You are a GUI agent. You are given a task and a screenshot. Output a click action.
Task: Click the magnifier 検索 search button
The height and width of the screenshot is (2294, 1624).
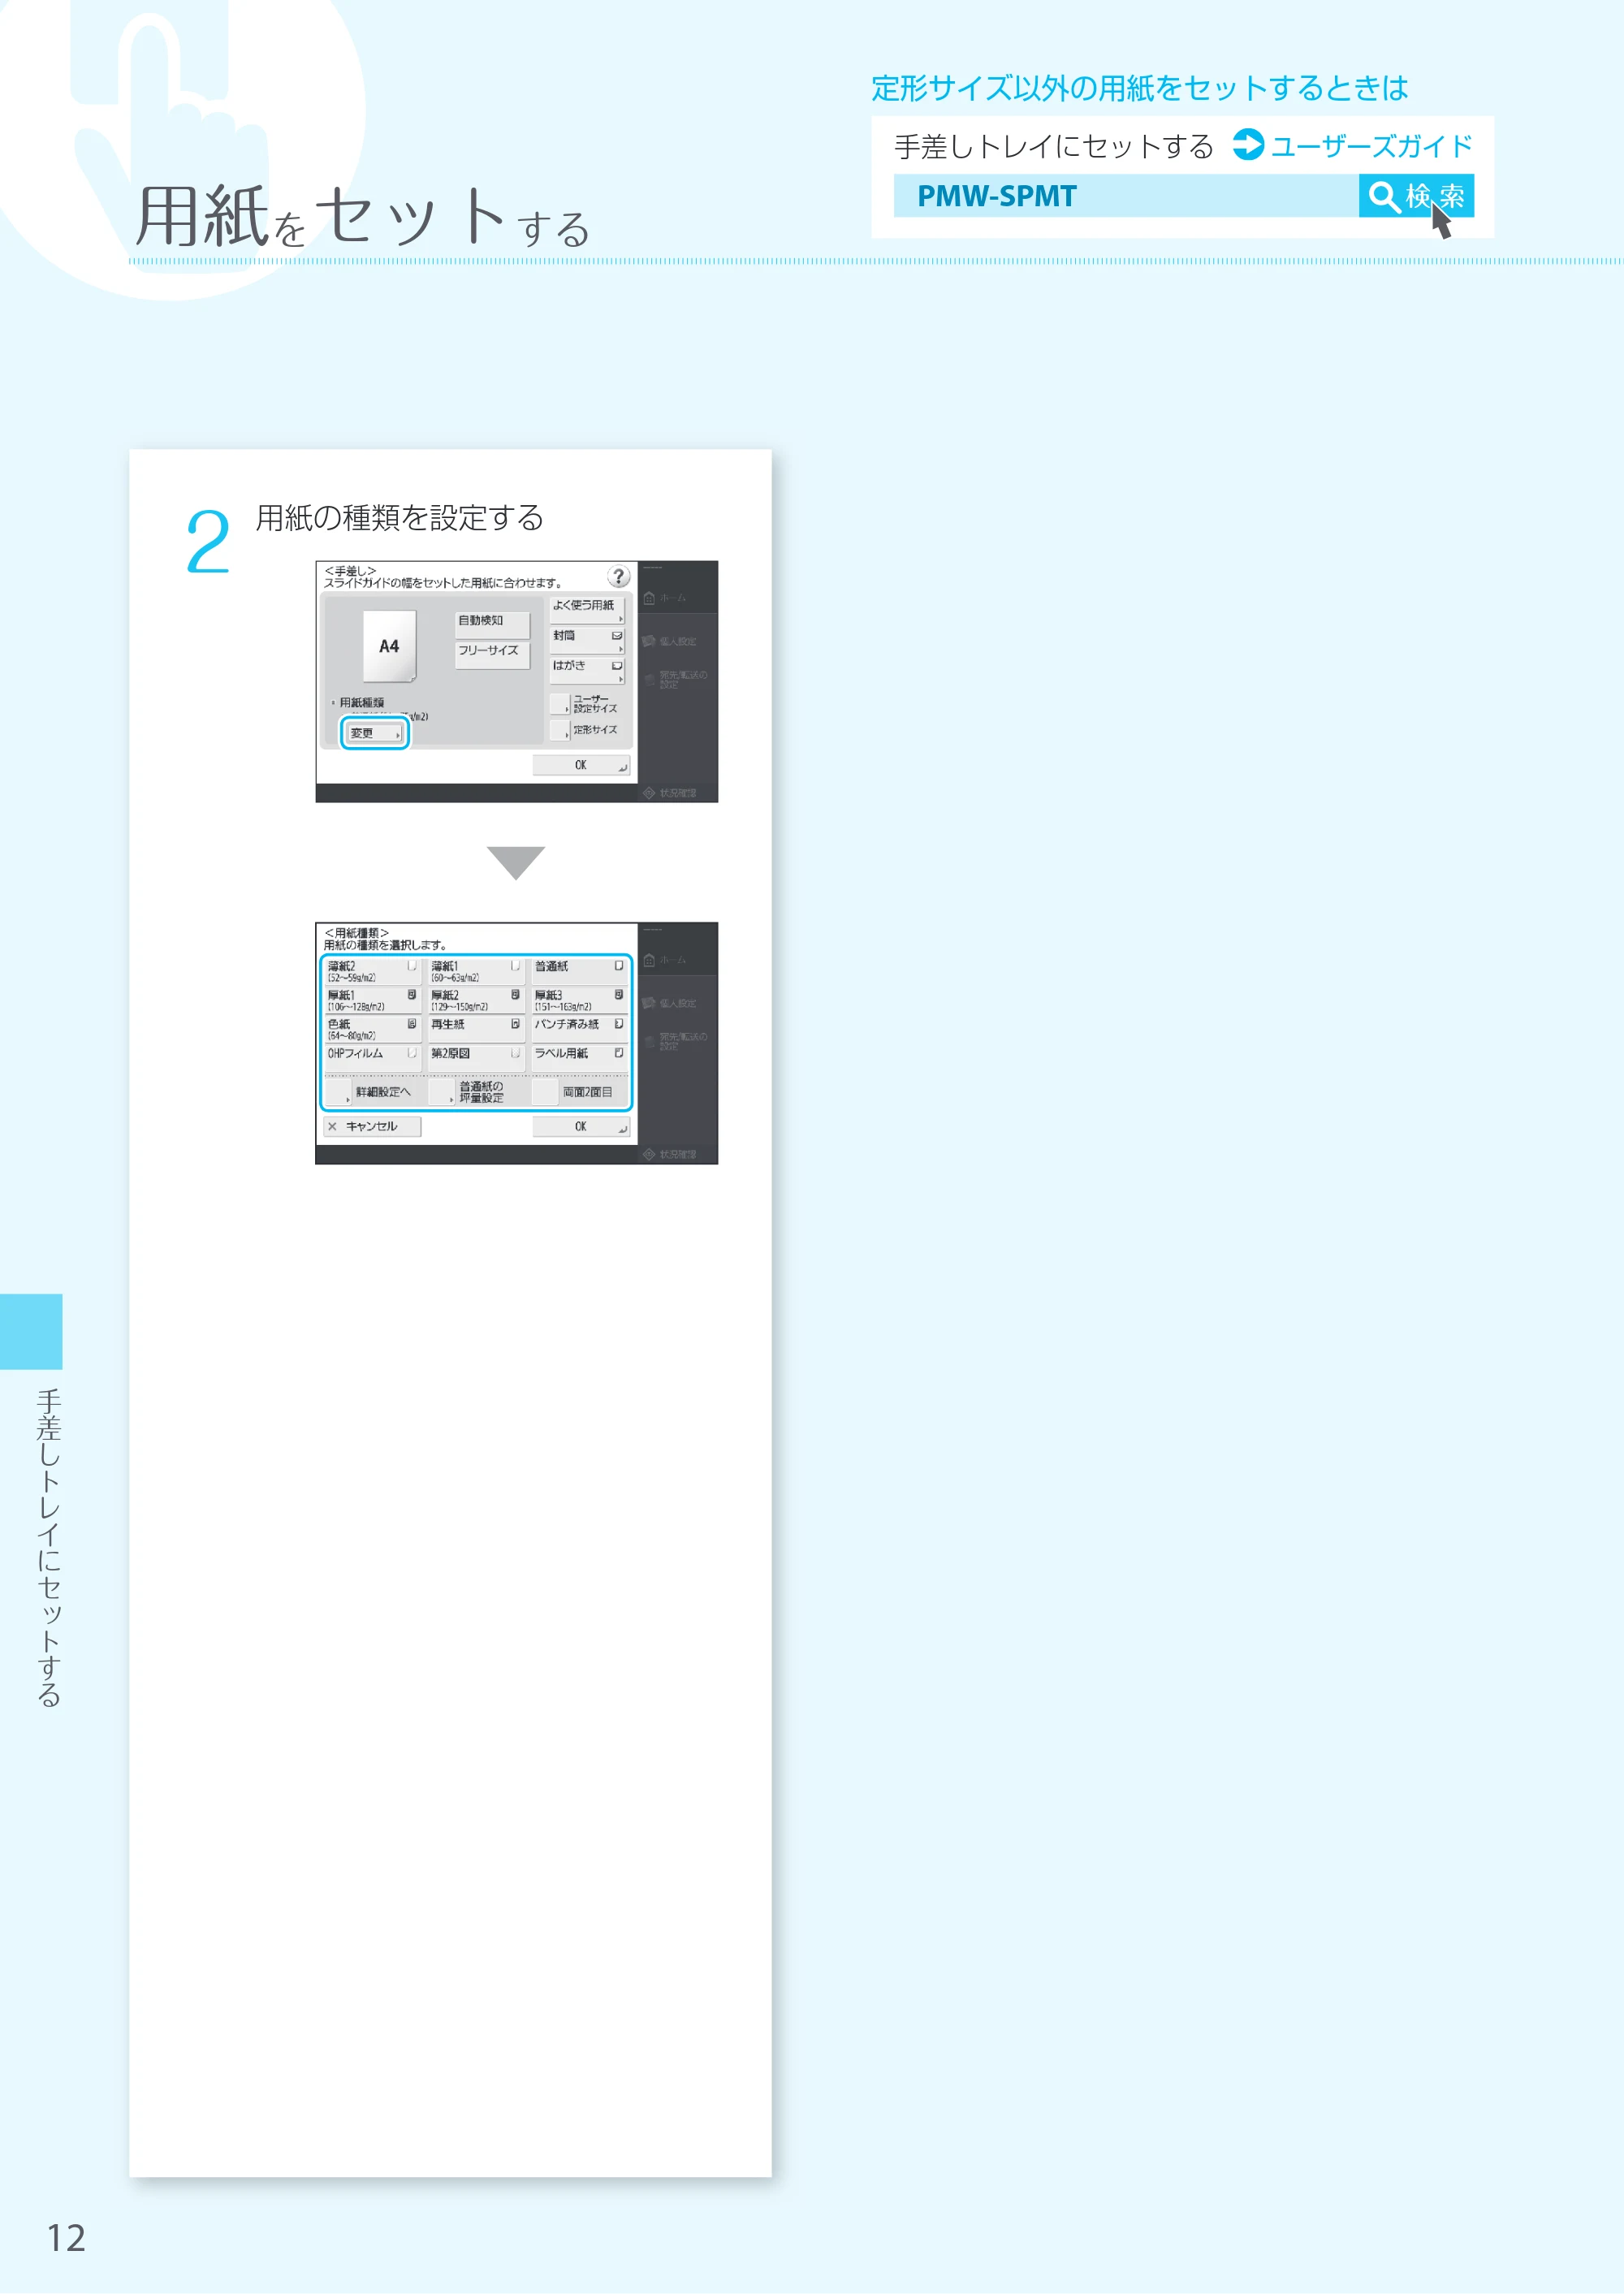(x=1416, y=196)
